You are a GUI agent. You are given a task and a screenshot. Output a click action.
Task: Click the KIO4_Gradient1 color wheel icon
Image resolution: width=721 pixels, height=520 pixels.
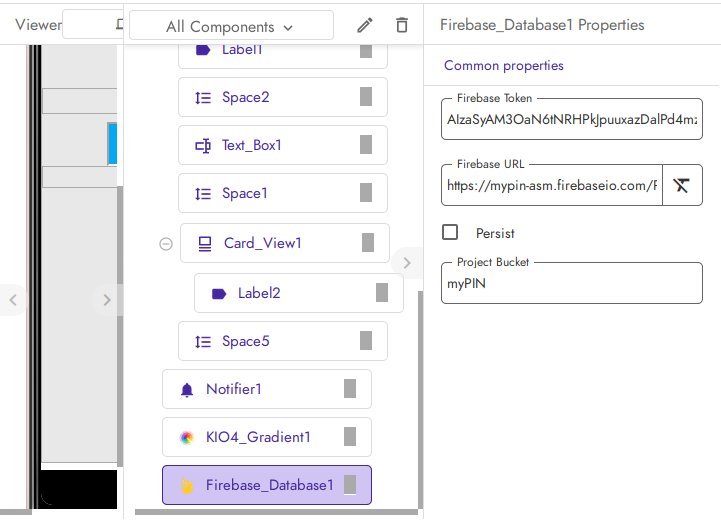(x=187, y=437)
